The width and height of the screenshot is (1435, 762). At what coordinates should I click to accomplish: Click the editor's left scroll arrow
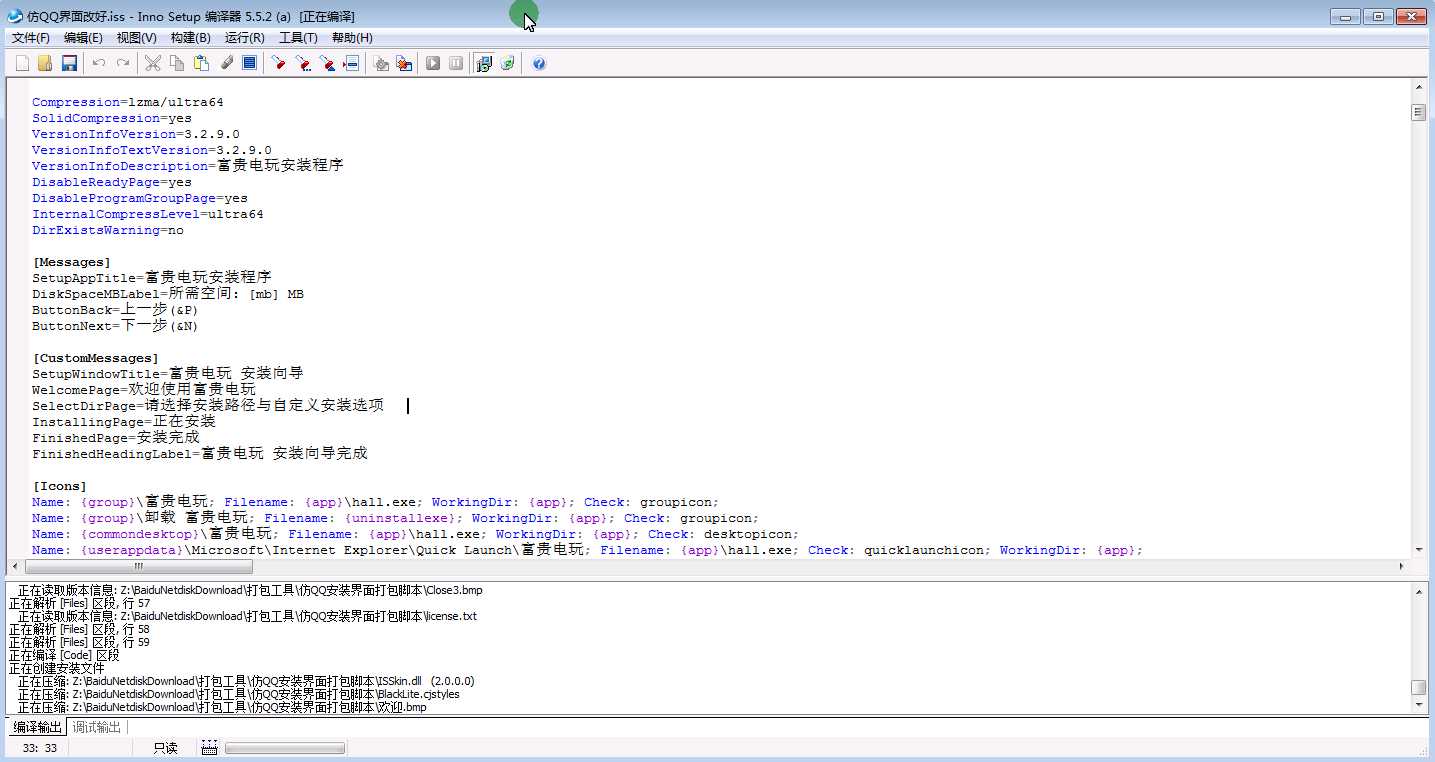17,566
